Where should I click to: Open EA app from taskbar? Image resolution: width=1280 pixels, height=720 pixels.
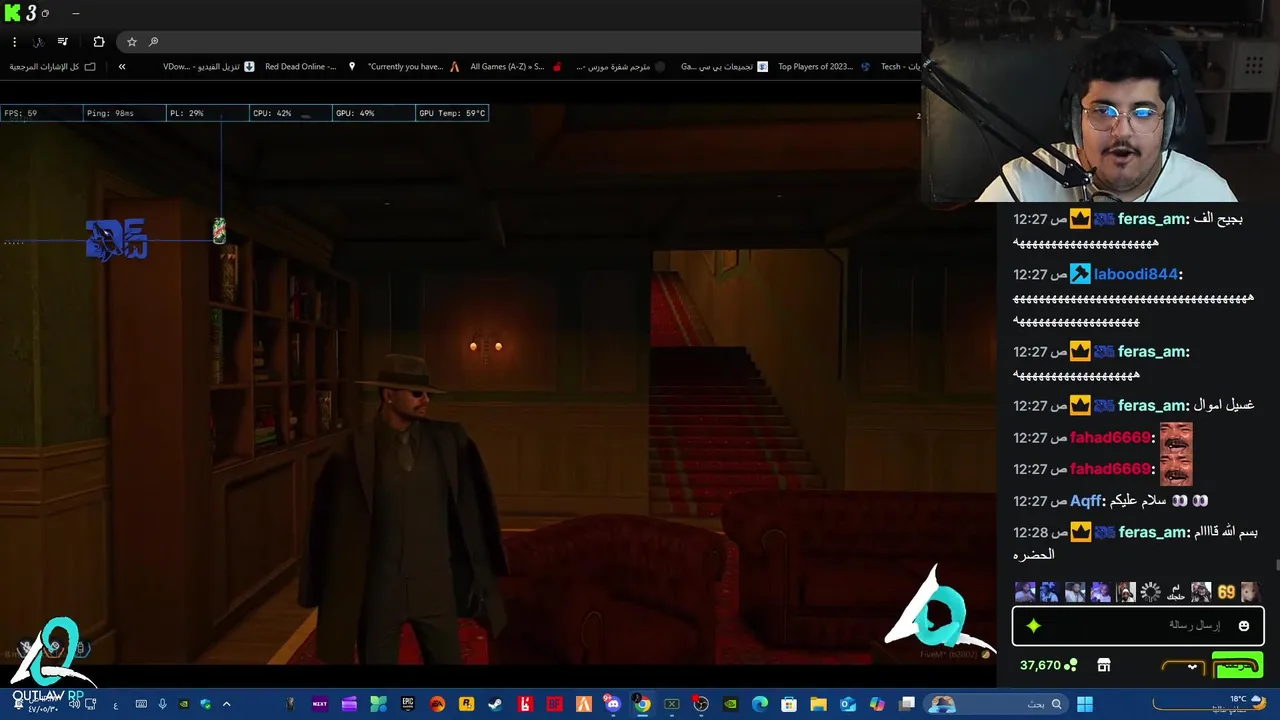click(437, 704)
